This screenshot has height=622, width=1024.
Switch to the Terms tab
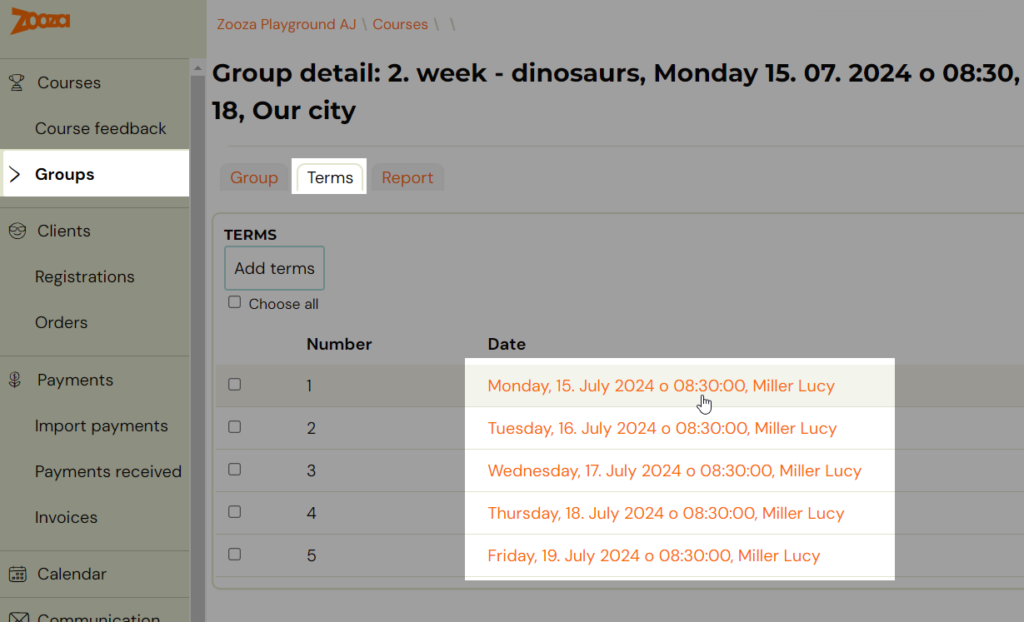click(330, 178)
